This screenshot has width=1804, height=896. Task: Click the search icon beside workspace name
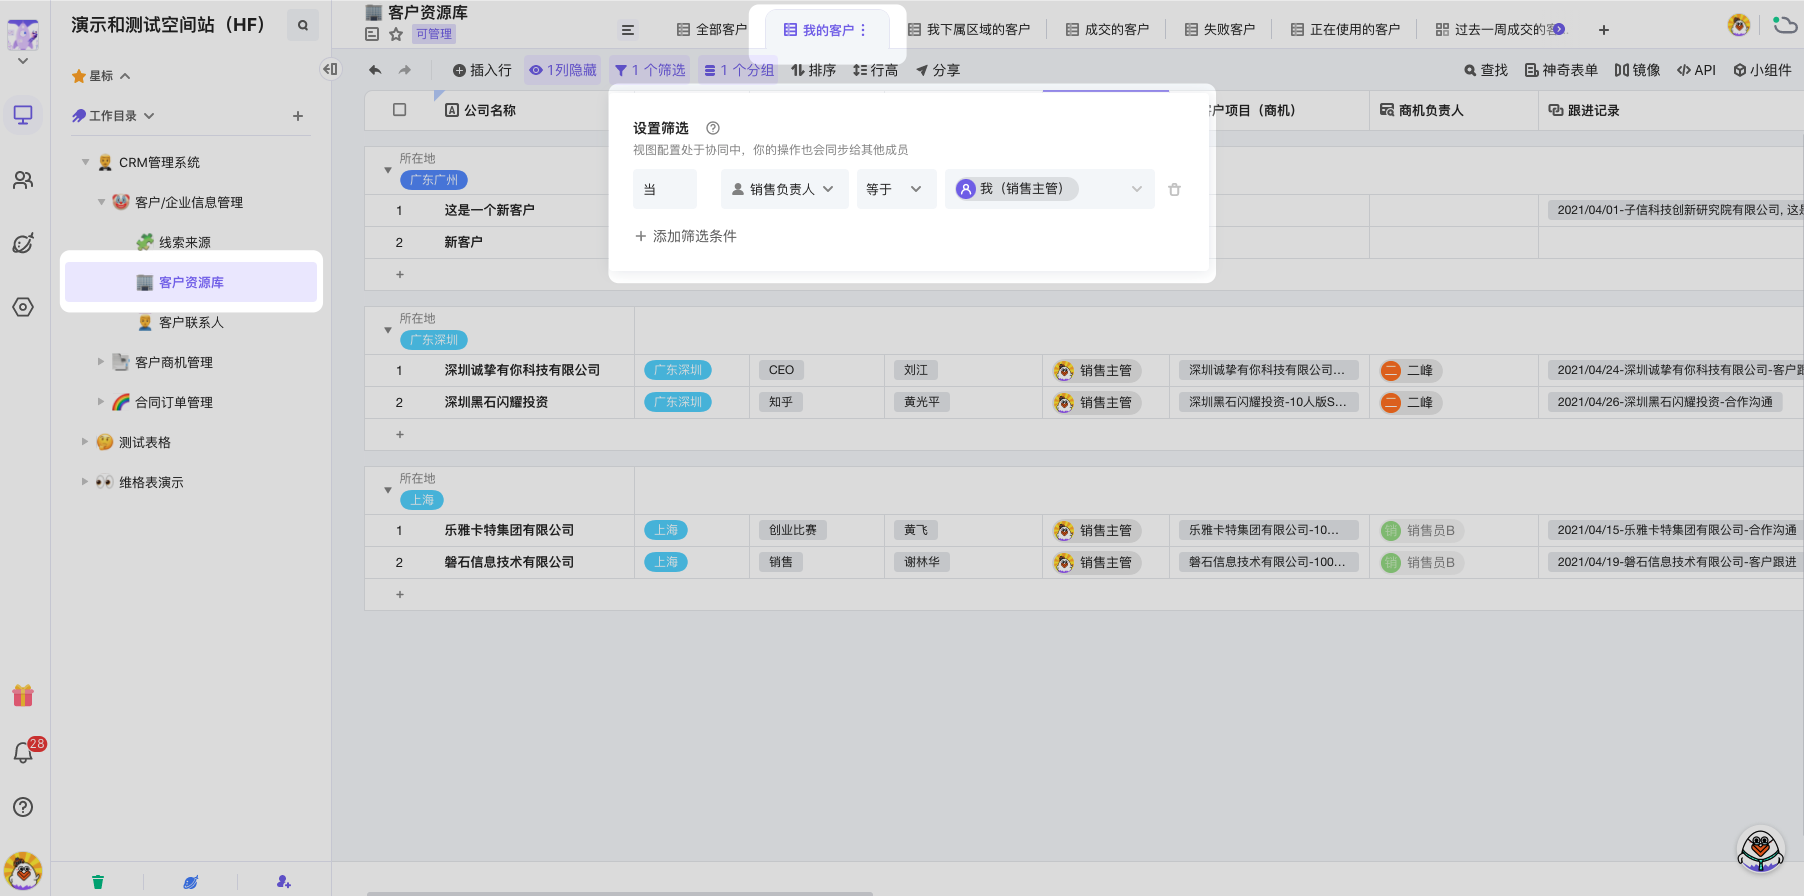pyautogui.click(x=302, y=26)
